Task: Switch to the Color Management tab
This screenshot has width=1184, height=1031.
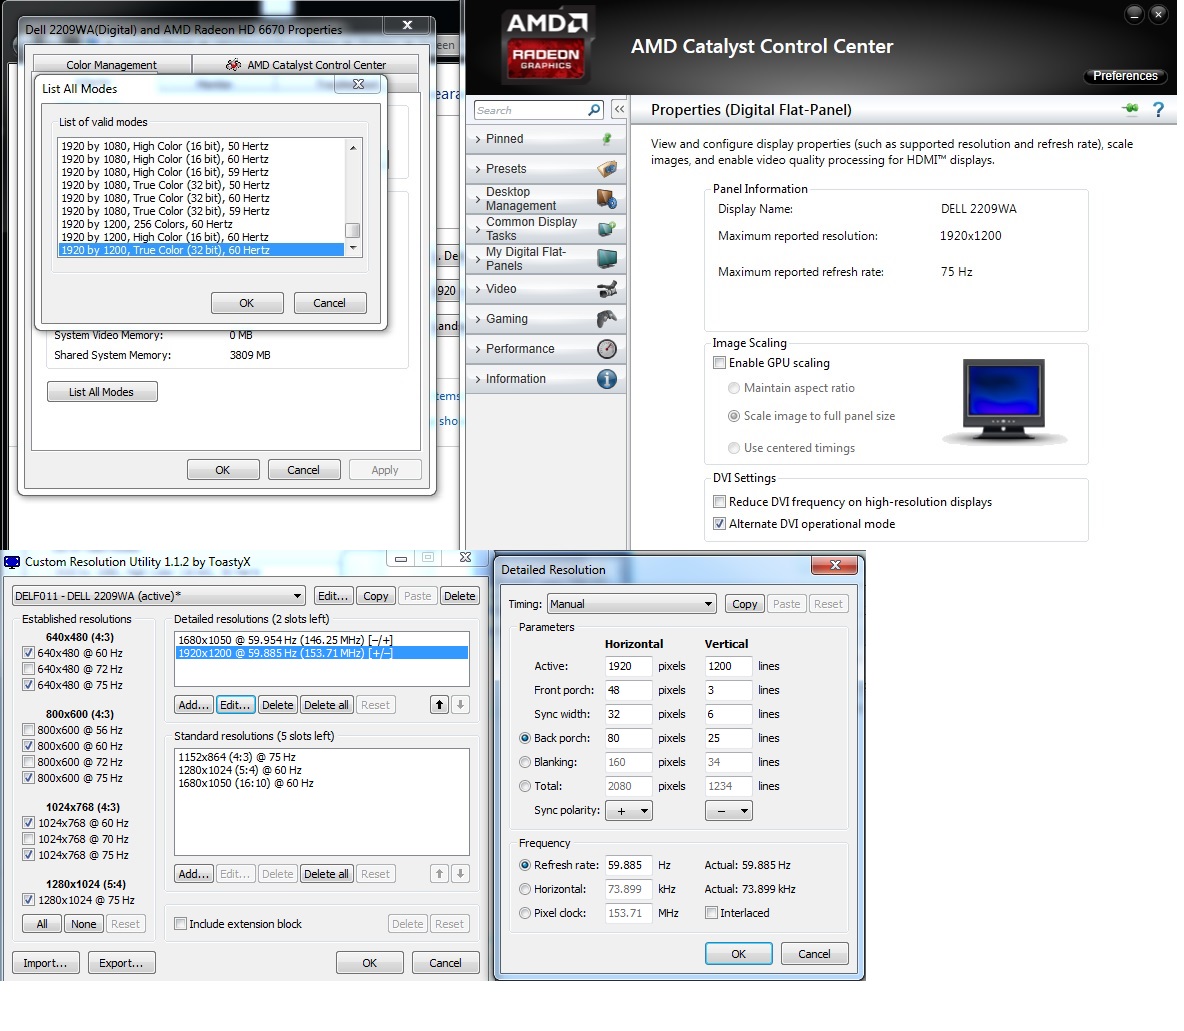Action: (112, 65)
